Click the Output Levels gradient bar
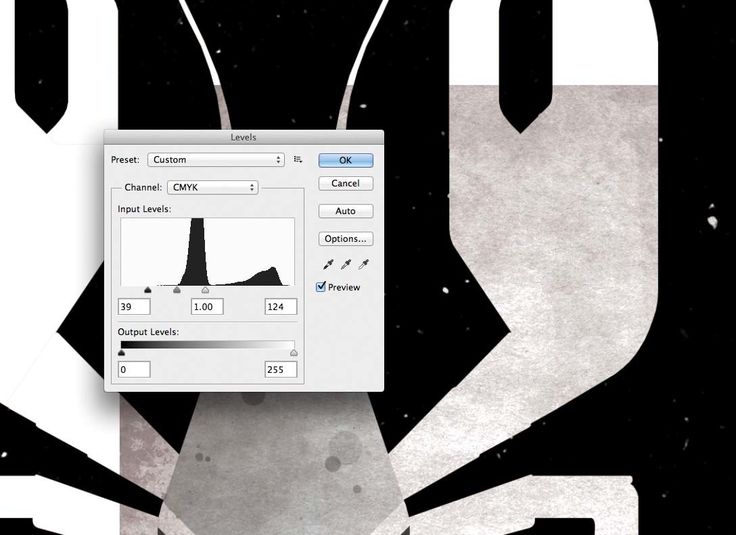This screenshot has width=736, height=535. (207, 344)
